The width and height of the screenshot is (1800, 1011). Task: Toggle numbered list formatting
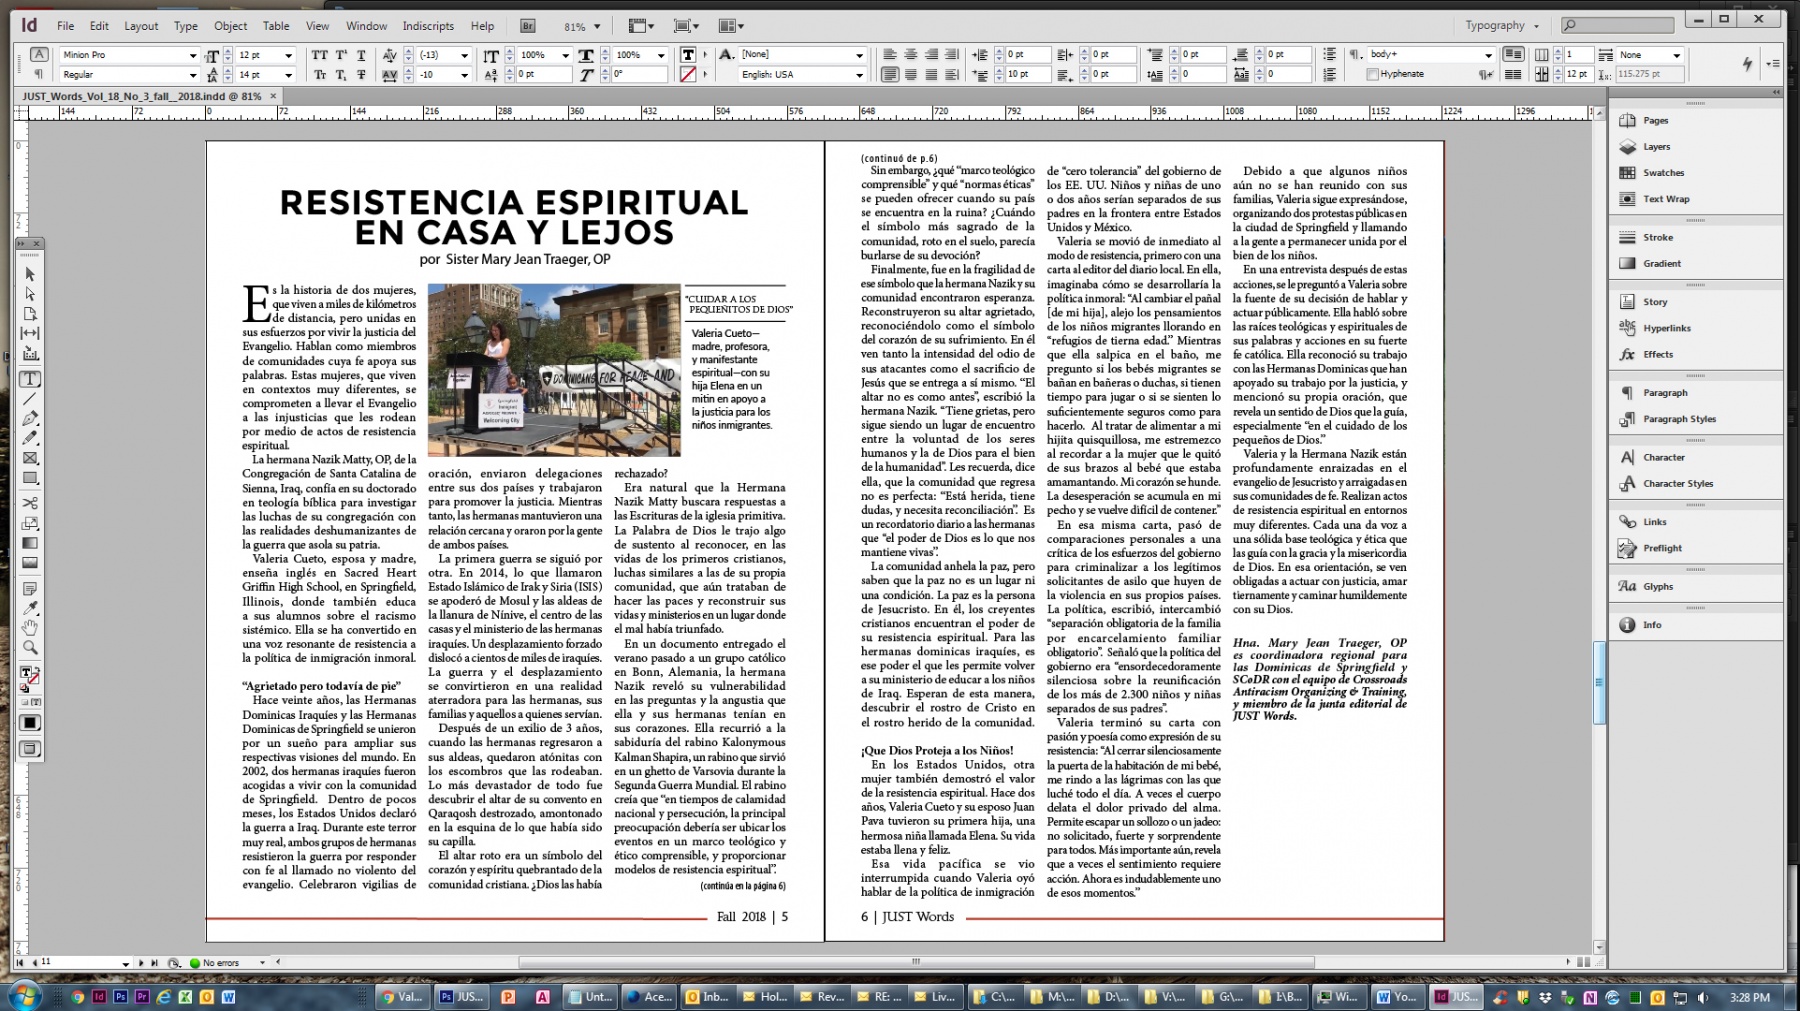pos(1329,75)
